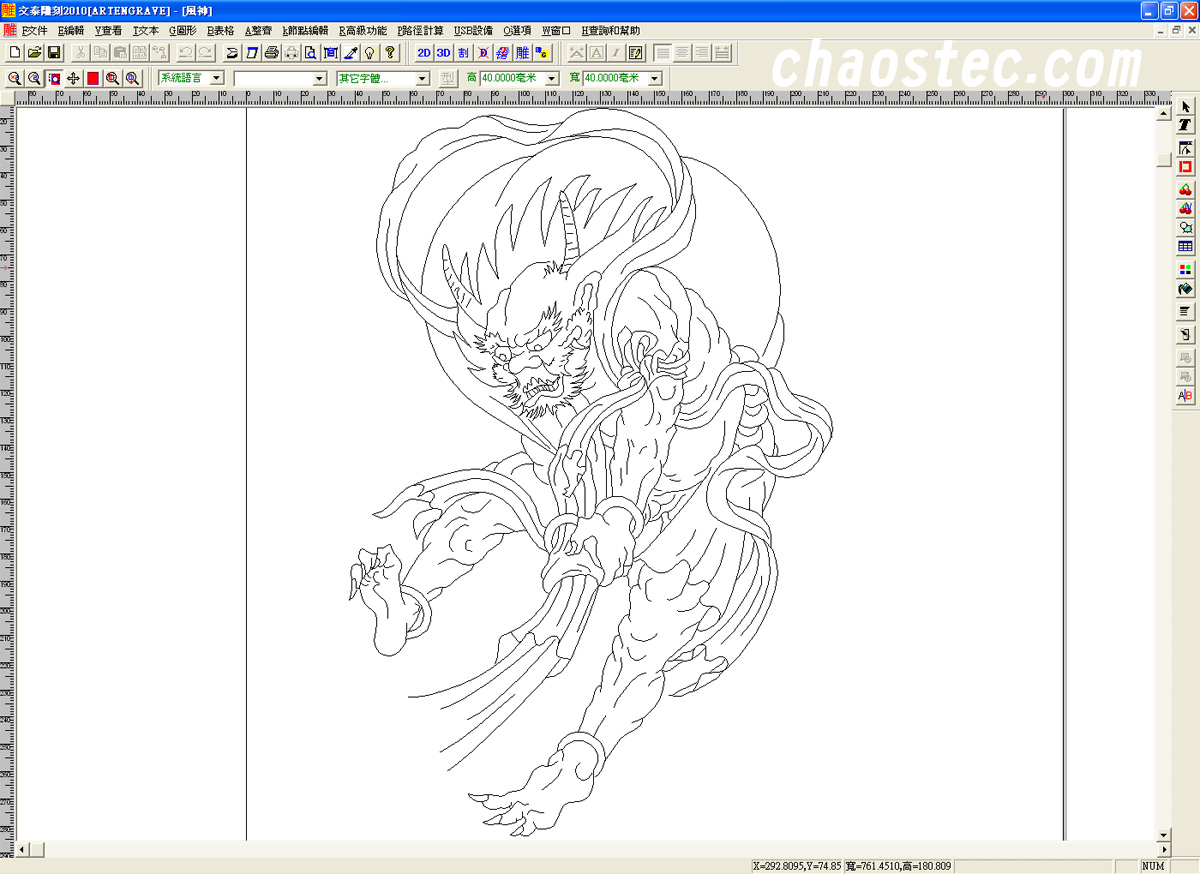
Task: Click the vertical scrollbar thumb
Action: click(1162, 160)
